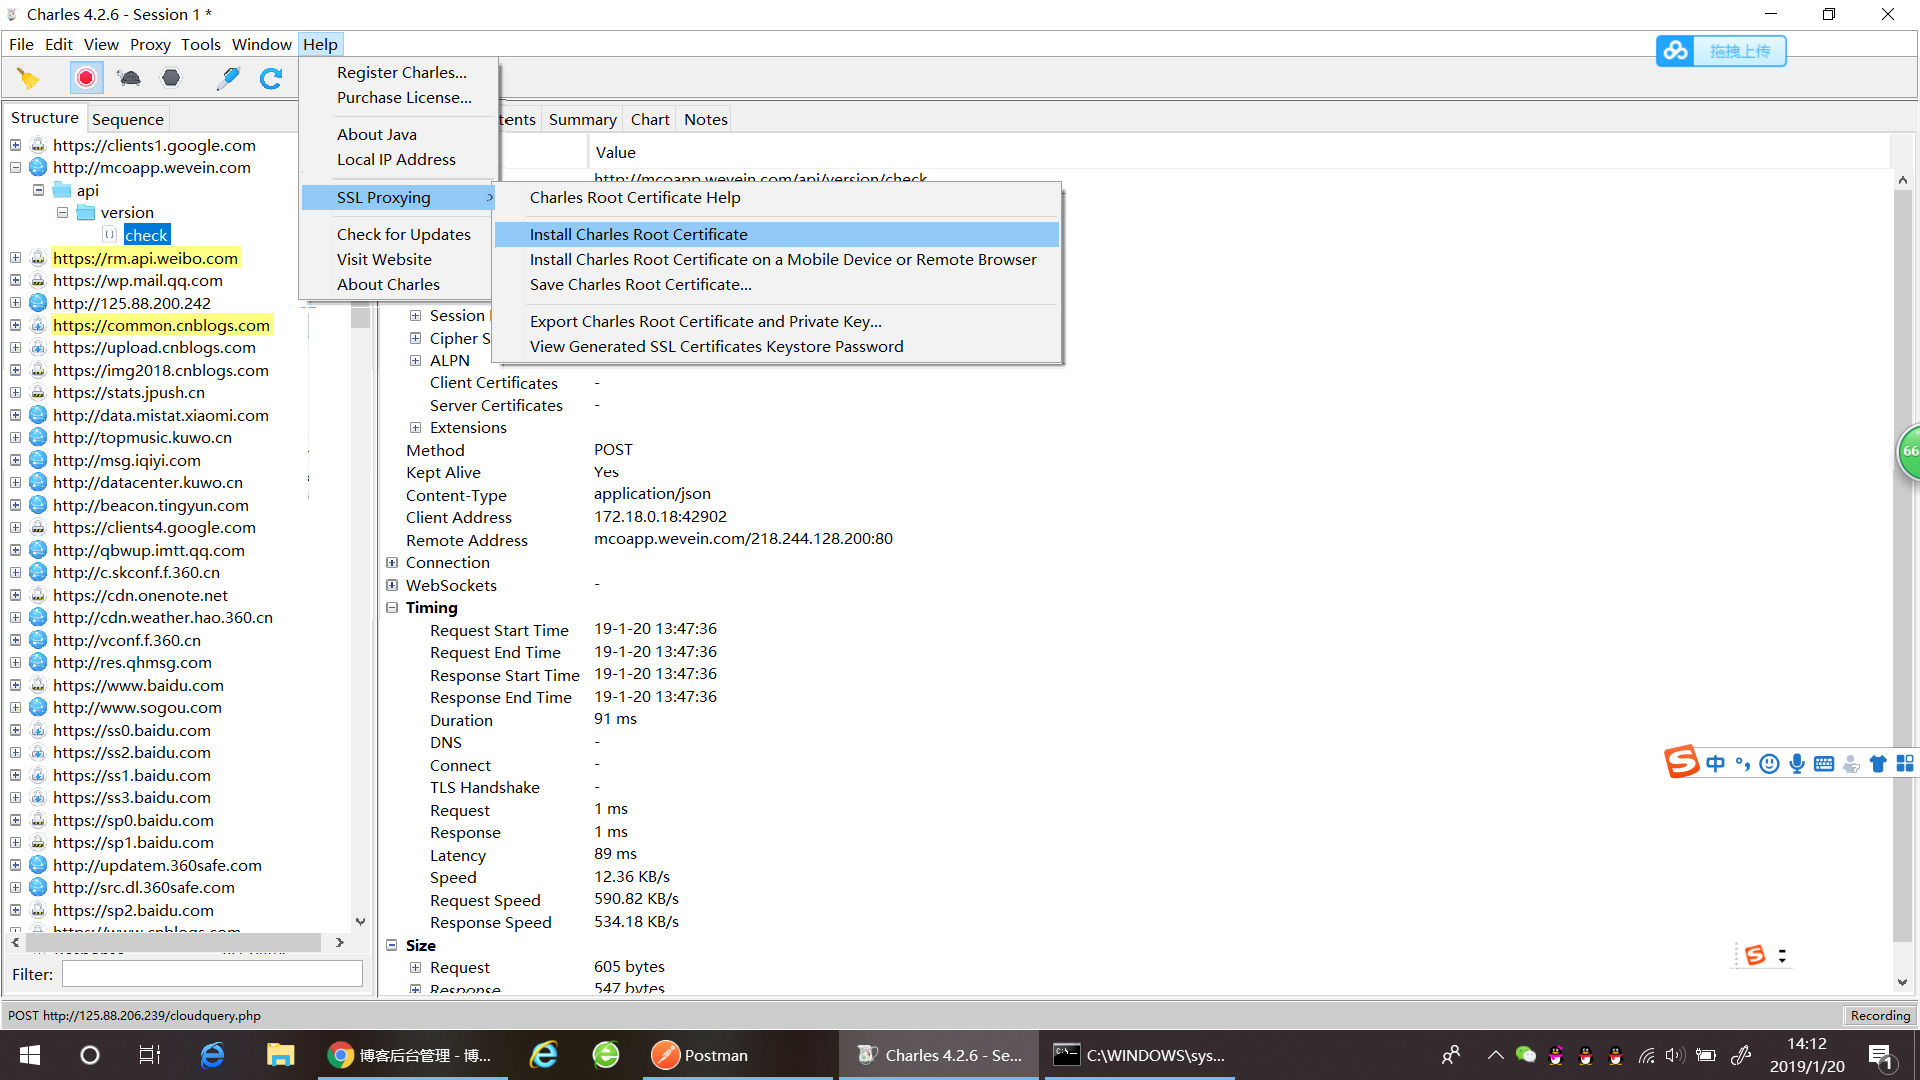Click the Sogou skin shirt icon

point(1878,764)
